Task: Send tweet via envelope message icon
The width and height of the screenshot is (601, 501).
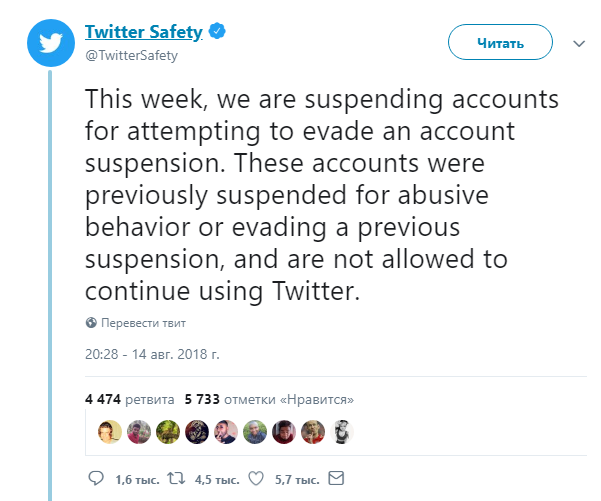Action: pos(336,478)
